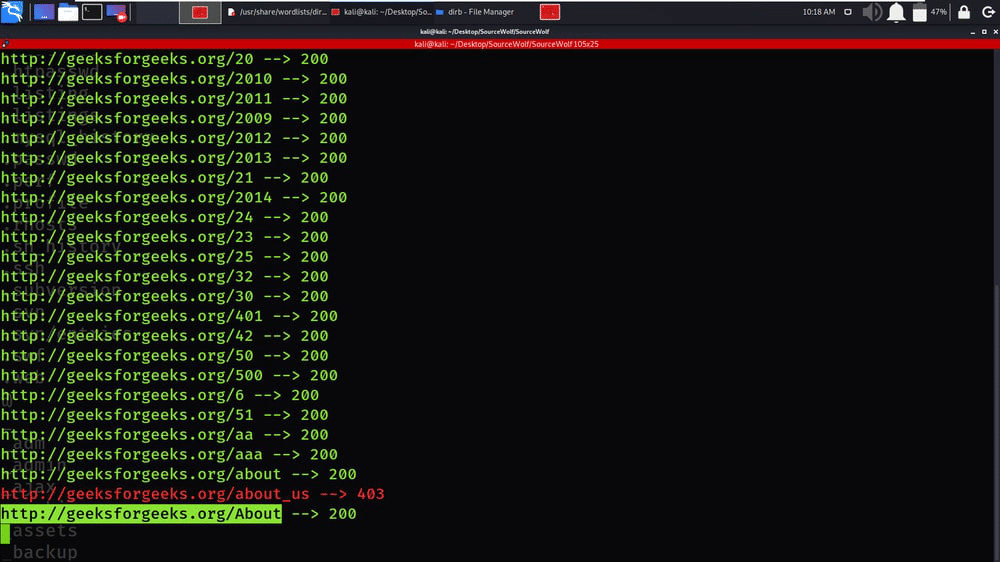Viewport: 1000px width, 562px height.
Task: Click the battery 47% indicator
Action: [x=929, y=11]
